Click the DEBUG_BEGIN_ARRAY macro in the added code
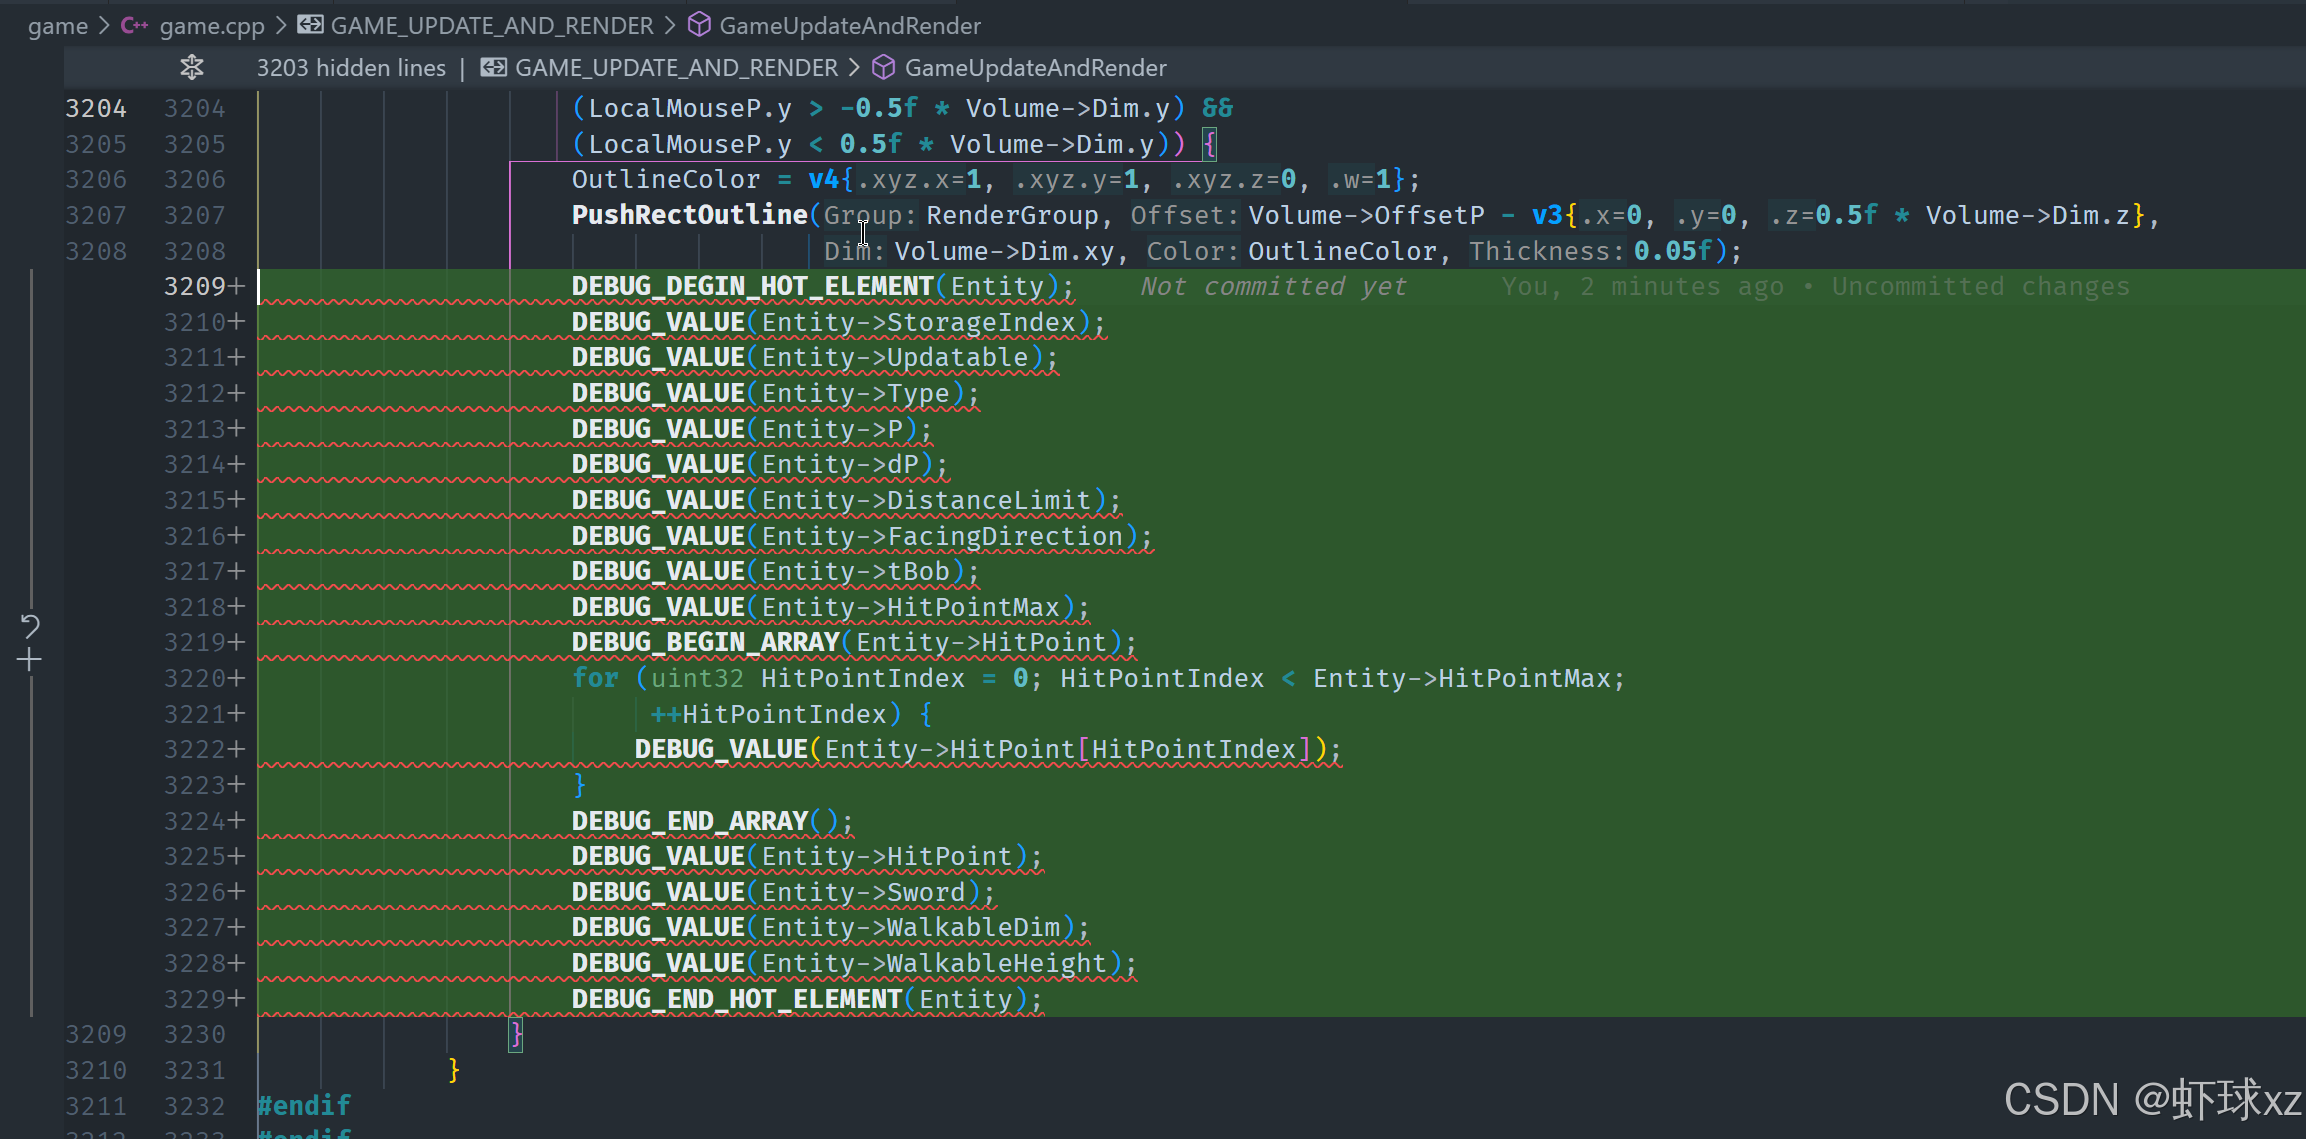This screenshot has width=2306, height=1139. tap(705, 642)
